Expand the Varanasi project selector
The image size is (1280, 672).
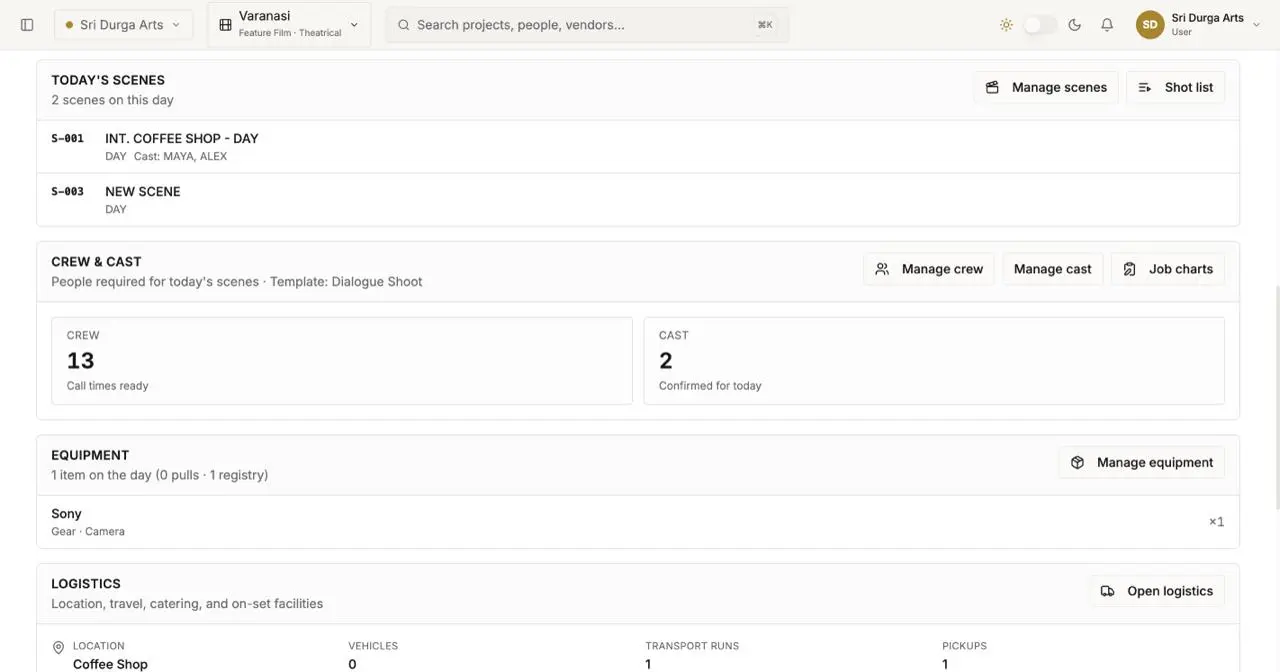[x=289, y=24]
